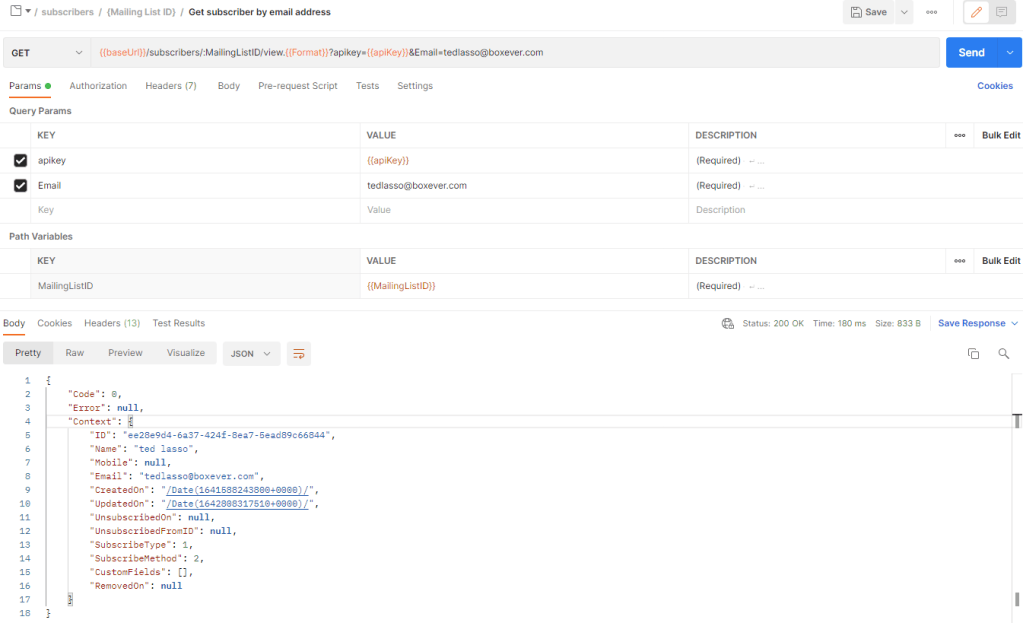Click the three-dot more actions icon near Save

click(x=931, y=12)
